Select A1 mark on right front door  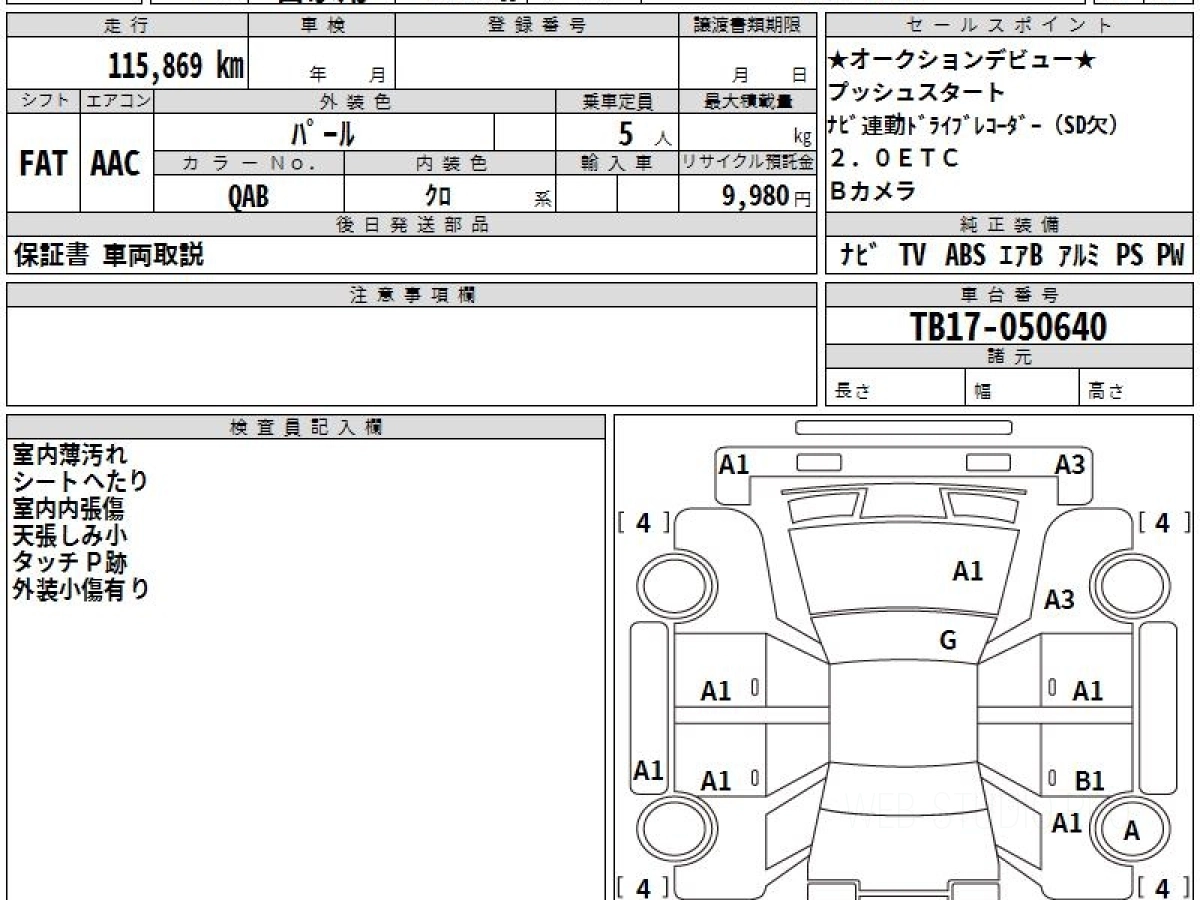click(x=1088, y=691)
